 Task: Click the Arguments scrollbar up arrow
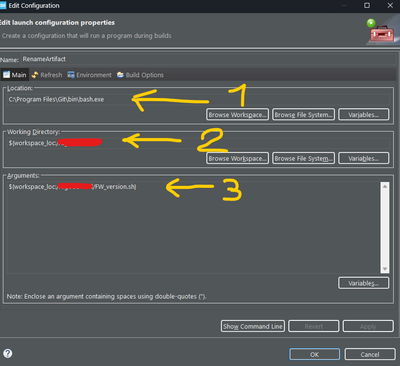385,186
